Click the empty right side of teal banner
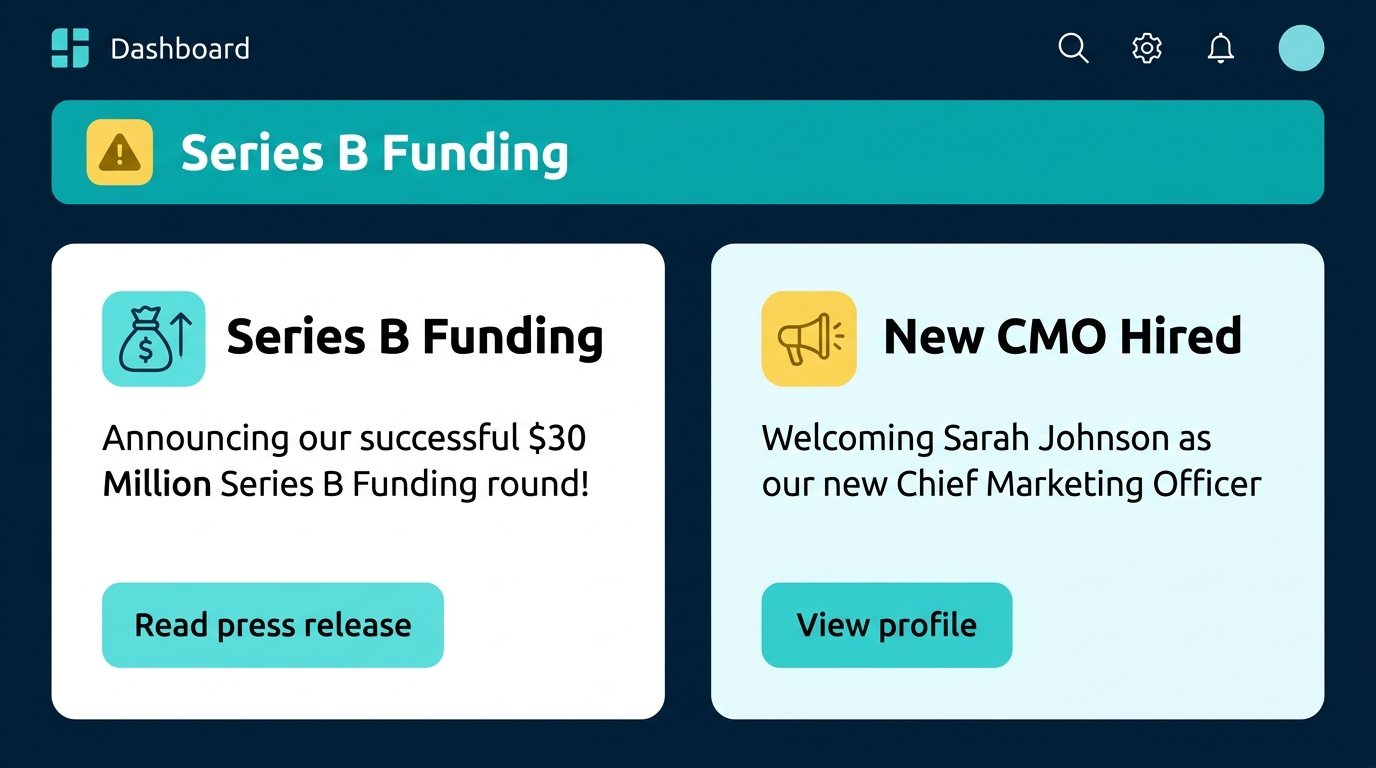 (1000, 152)
